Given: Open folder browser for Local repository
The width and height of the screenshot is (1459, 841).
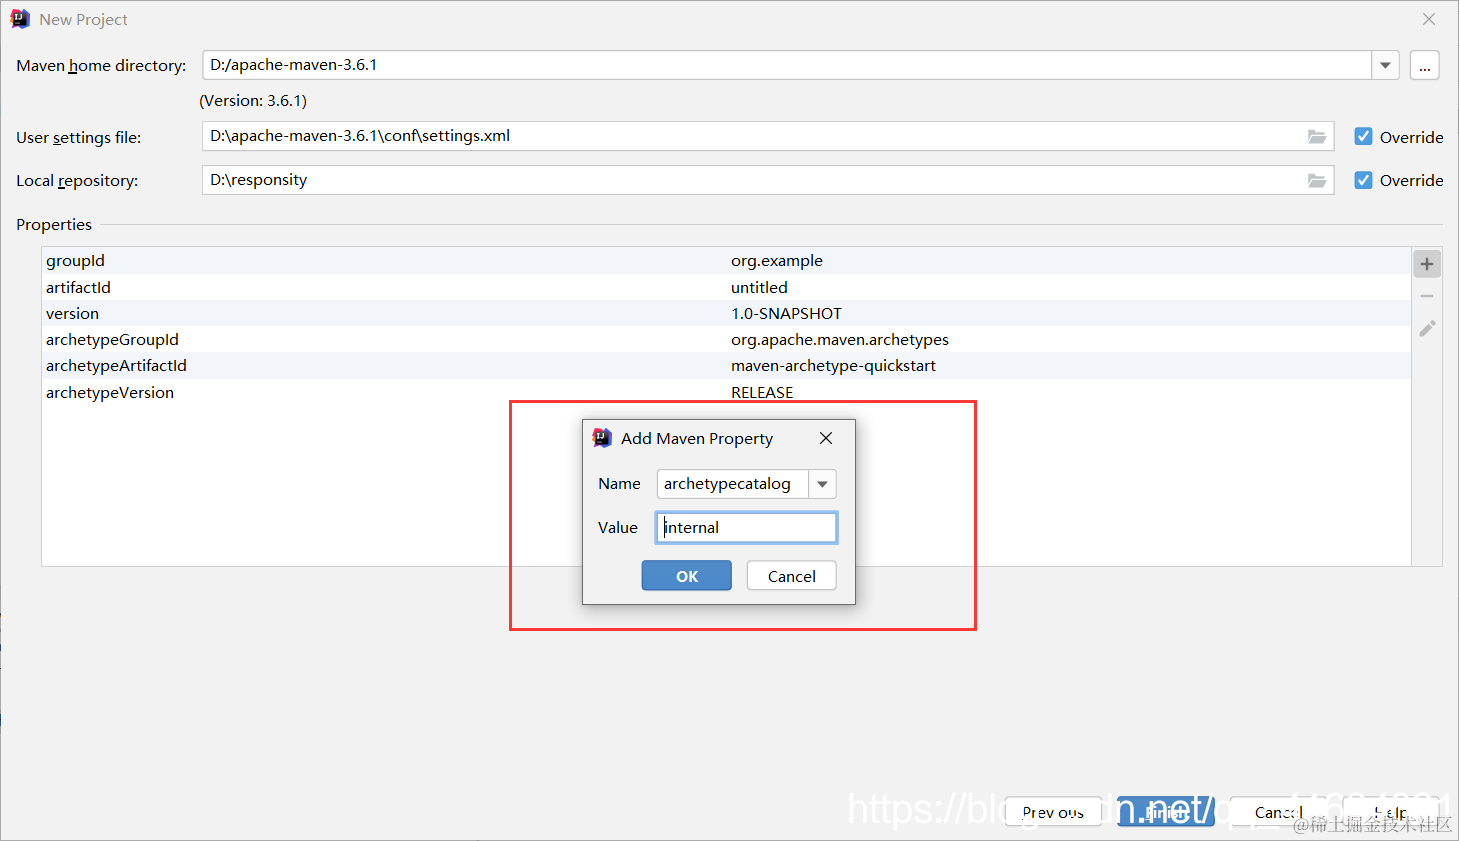Looking at the screenshot, I should coord(1317,180).
